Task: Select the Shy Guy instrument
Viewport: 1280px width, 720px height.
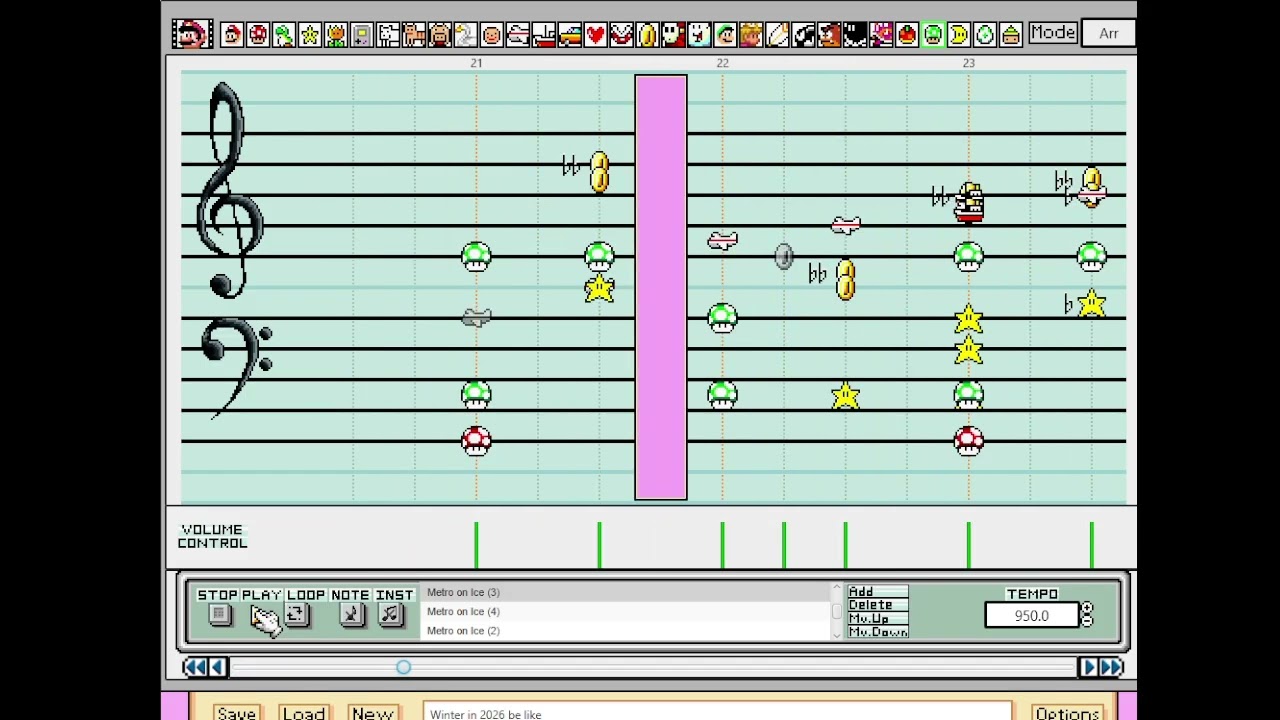Action: click(x=674, y=34)
